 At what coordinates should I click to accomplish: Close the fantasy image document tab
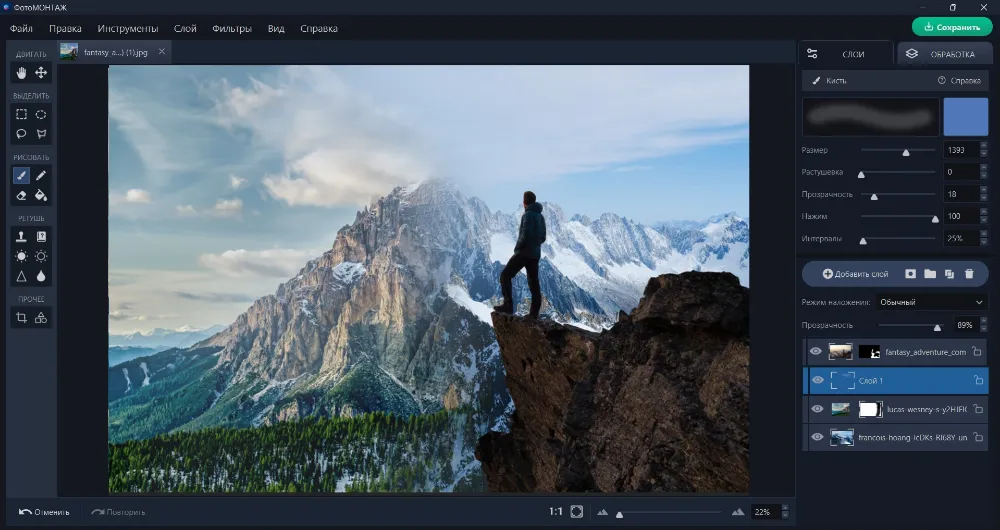pyautogui.click(x=162, y=51)
